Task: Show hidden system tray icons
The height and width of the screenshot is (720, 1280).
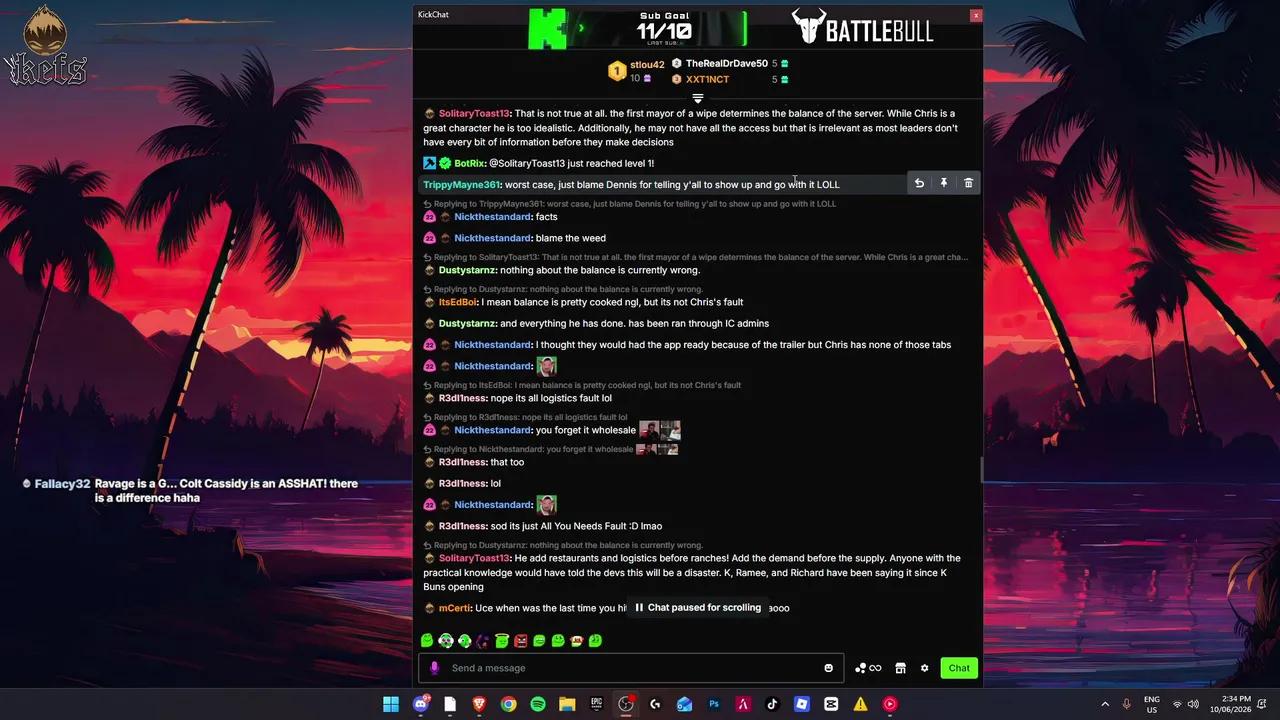Action: (x=1105, y=704)
